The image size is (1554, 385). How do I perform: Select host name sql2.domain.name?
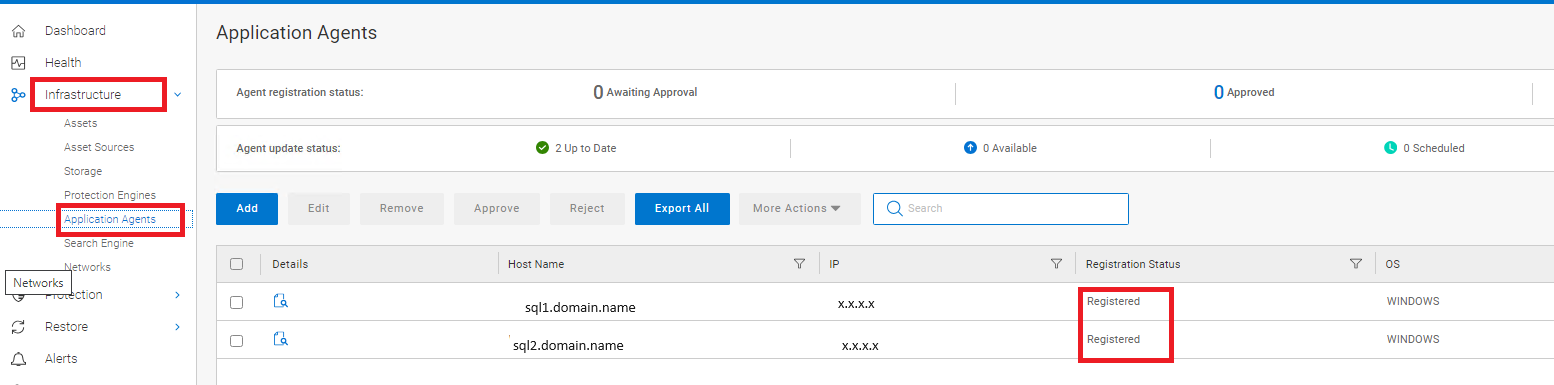tap(567, 345)
